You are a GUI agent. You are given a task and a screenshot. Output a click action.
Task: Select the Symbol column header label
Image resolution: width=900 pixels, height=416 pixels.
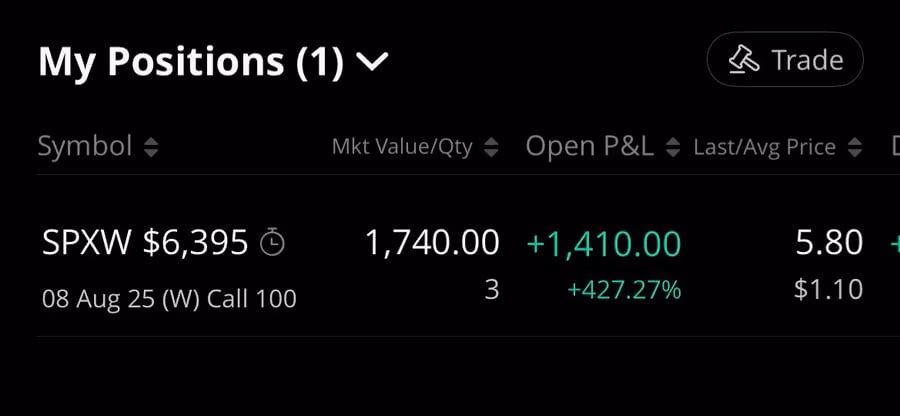click(85, 147)
